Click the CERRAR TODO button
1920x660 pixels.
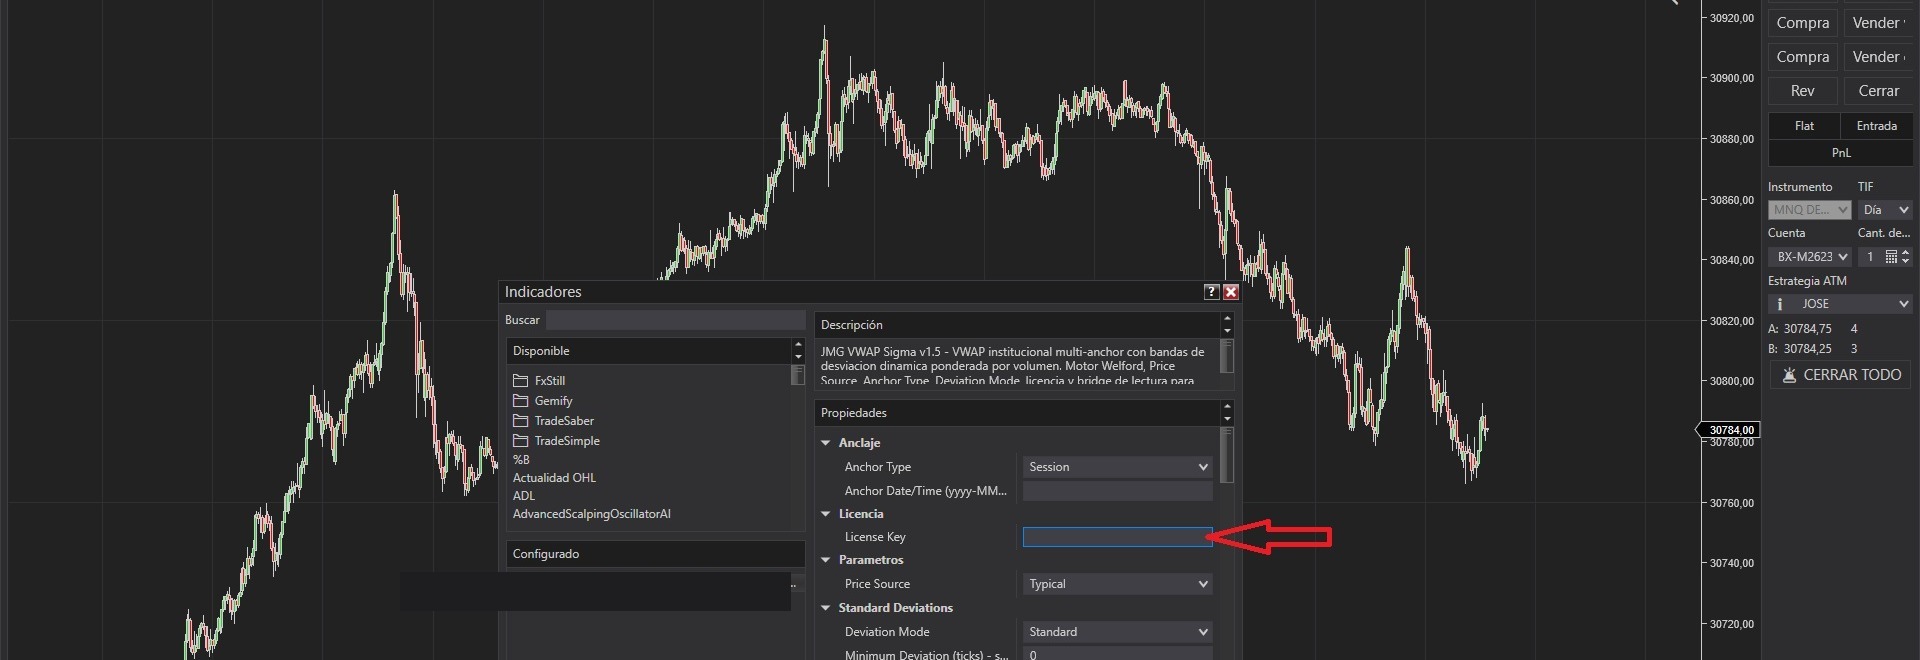(1840, 375)
